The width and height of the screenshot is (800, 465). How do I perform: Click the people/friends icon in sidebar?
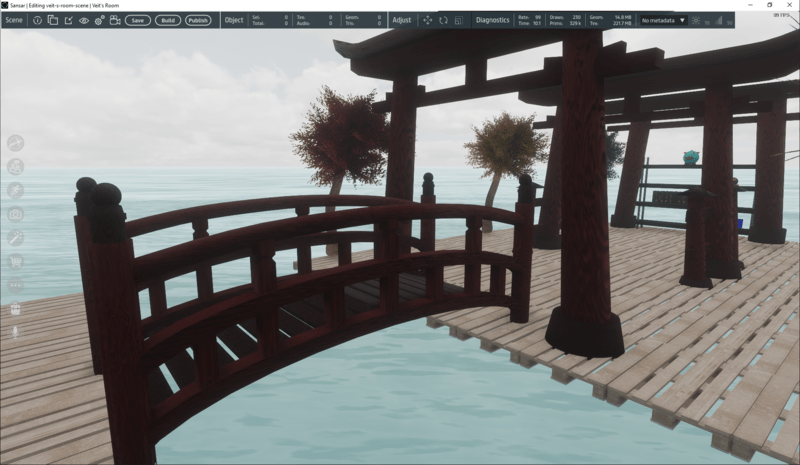(16, 167)
